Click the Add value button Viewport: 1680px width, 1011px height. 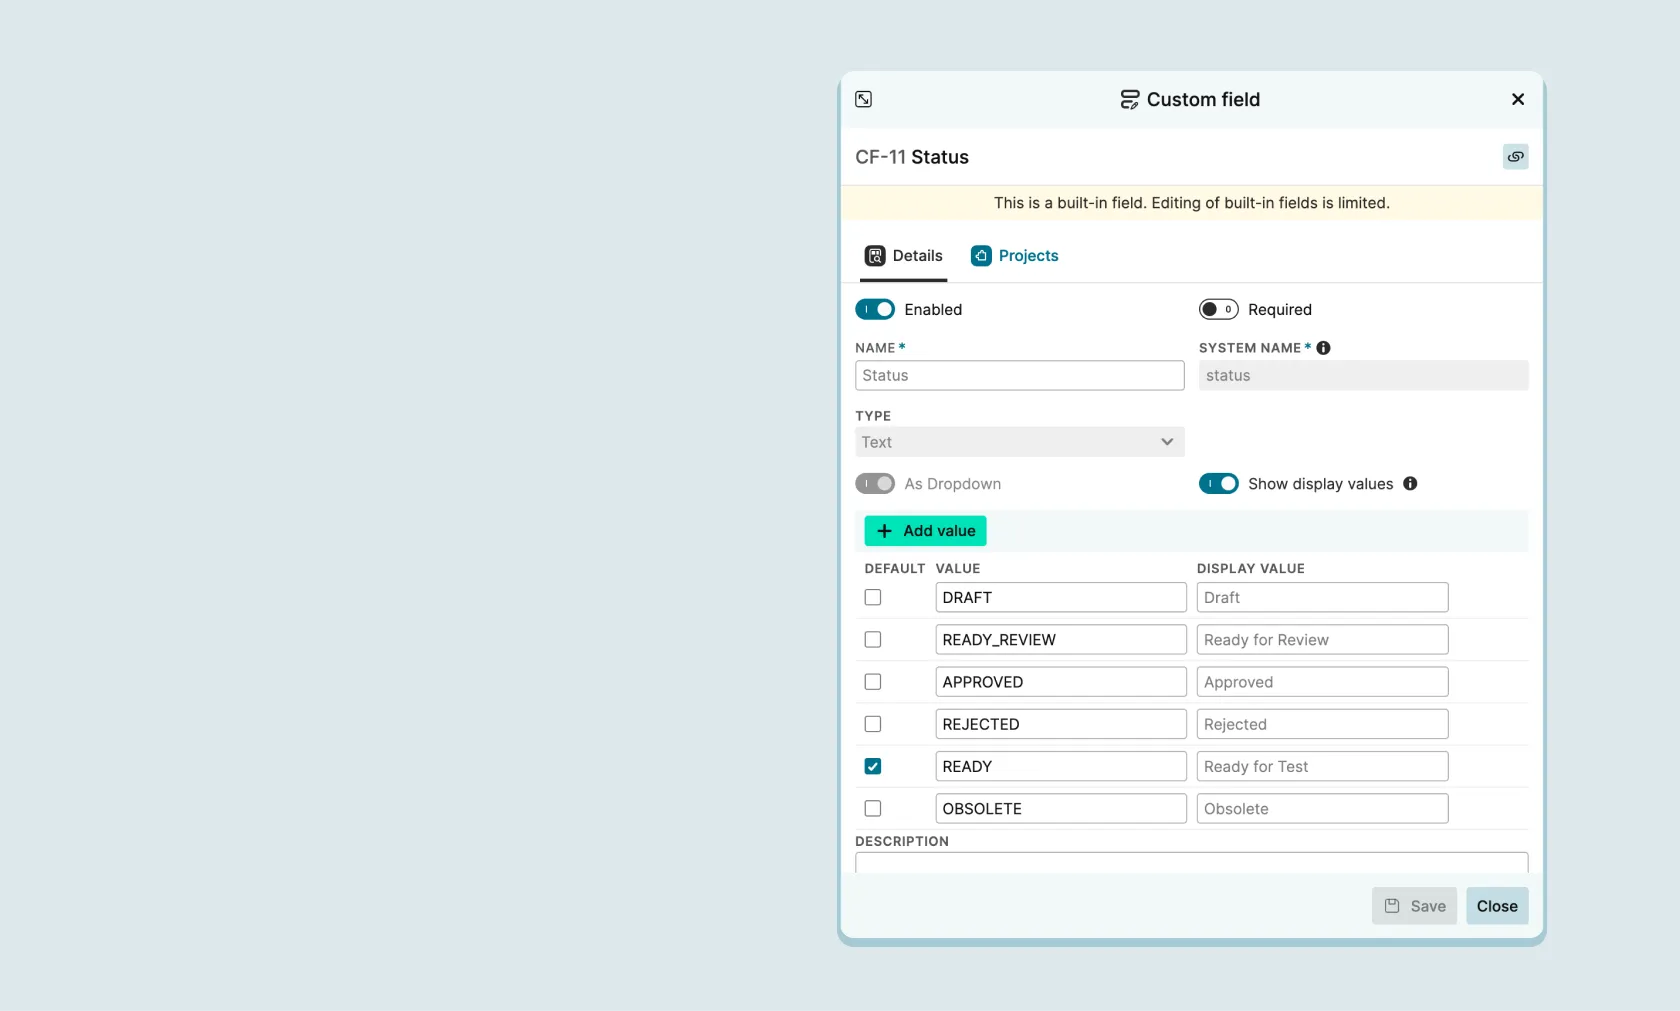[925, 531]
